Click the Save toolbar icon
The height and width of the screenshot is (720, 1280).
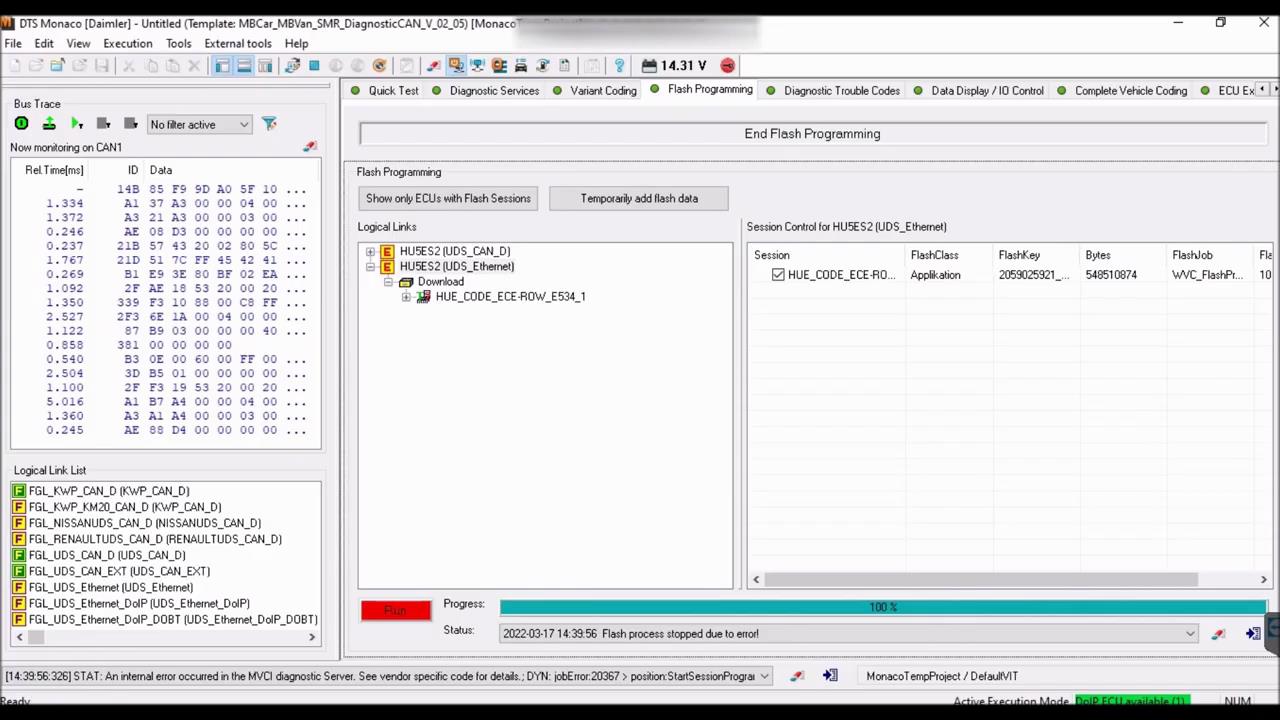(103, 66)
